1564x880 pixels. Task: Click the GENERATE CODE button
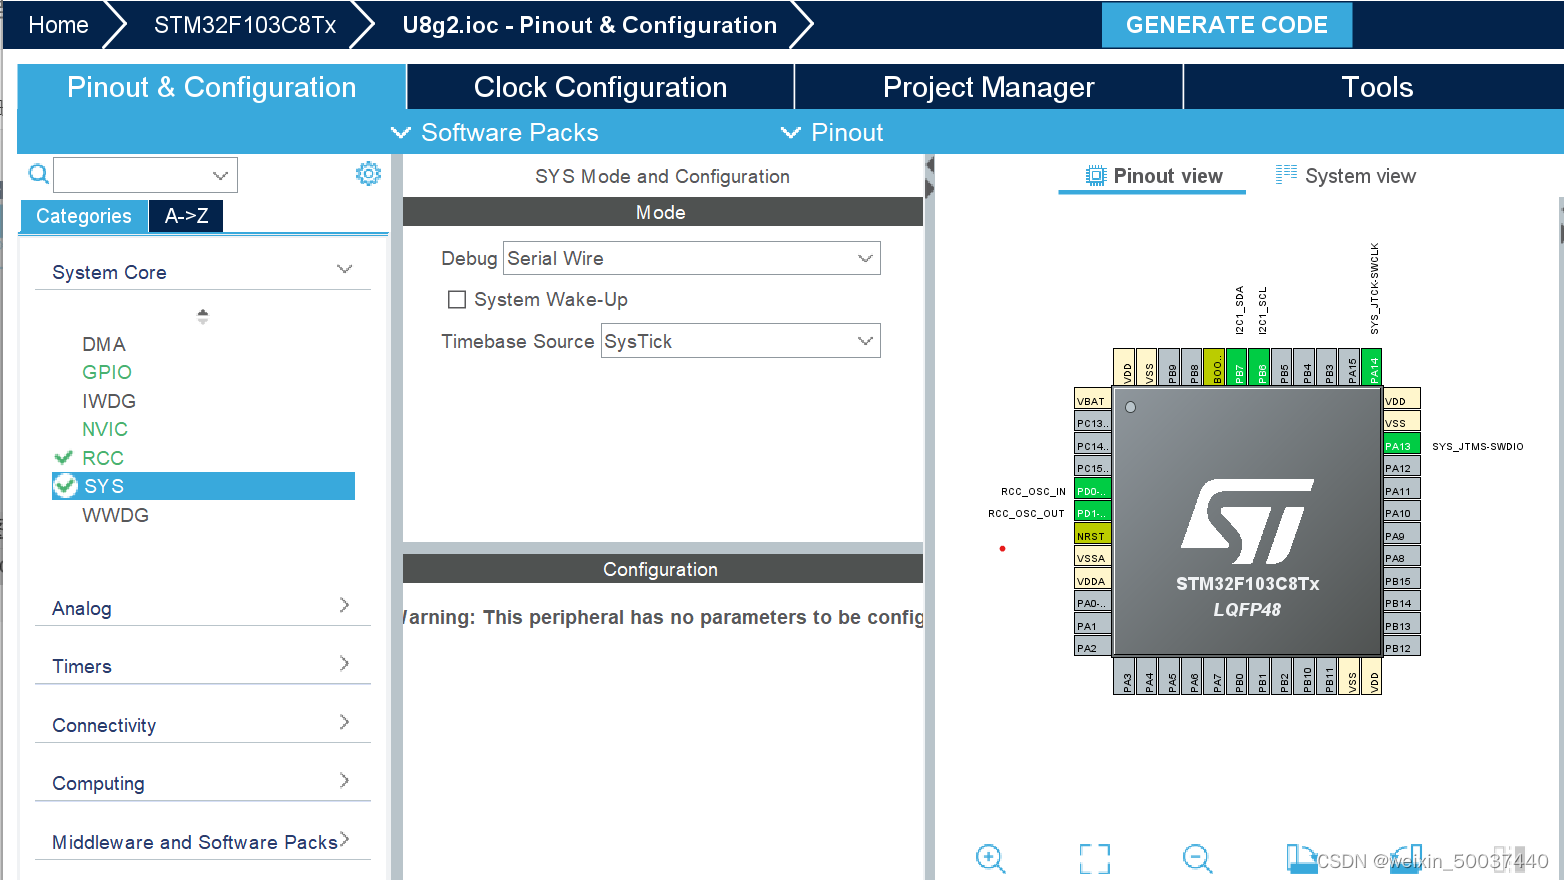(x=1227, y=25)
